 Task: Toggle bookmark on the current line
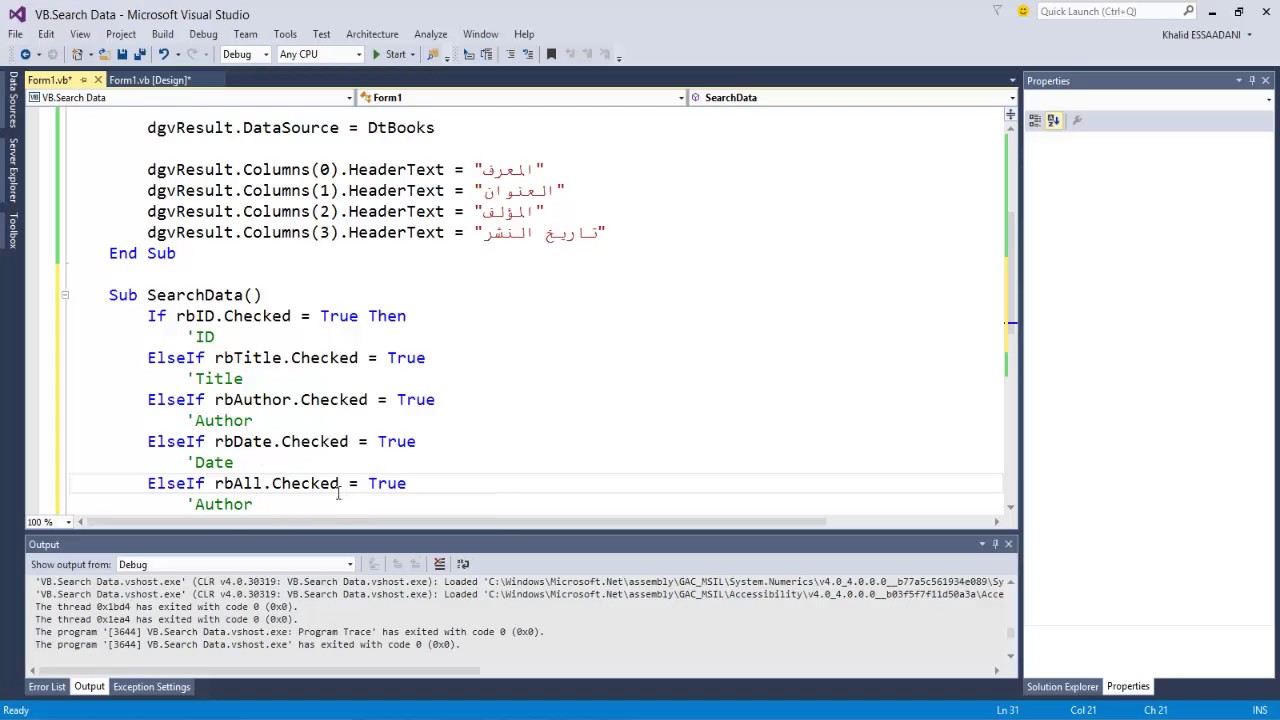tap(551, 54)
